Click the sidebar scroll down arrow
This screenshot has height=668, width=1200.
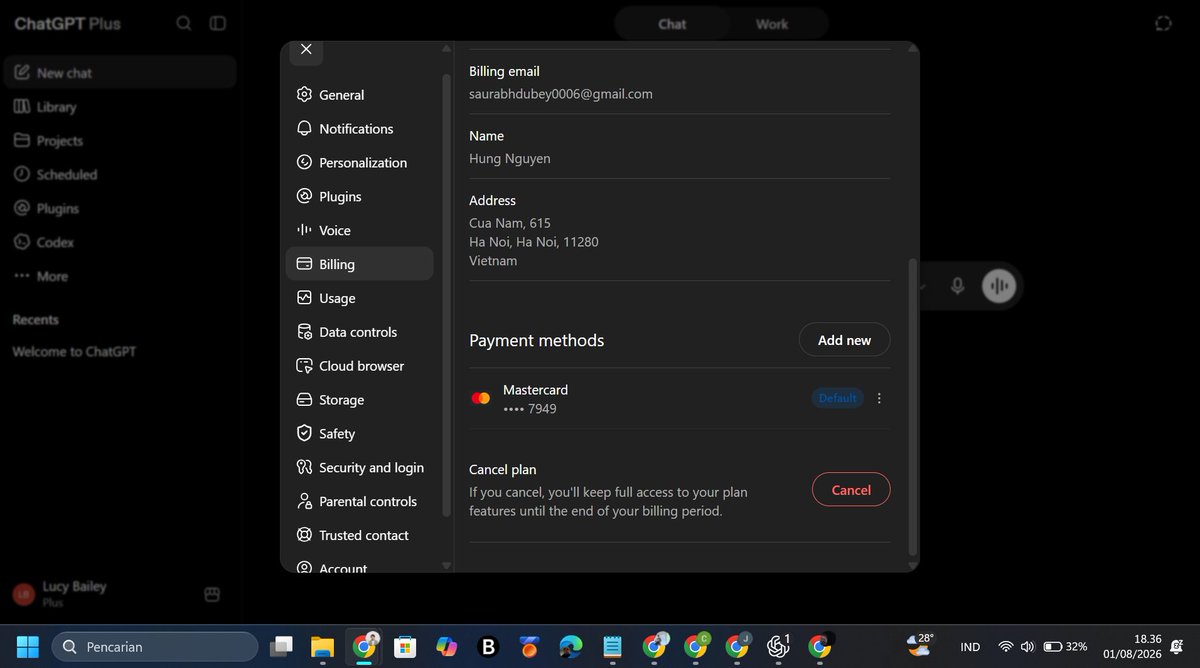point(446,565)
